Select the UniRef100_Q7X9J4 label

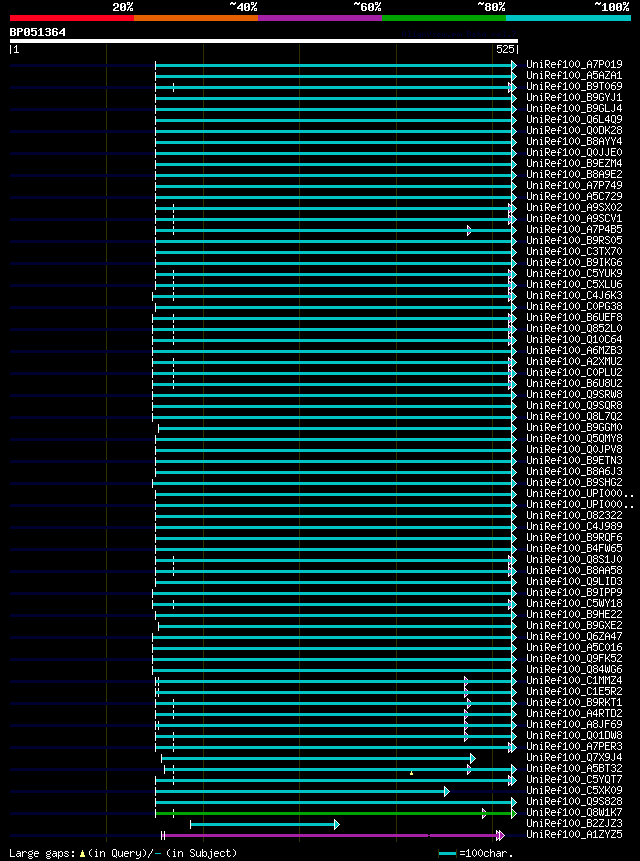[x=574, y=757]
